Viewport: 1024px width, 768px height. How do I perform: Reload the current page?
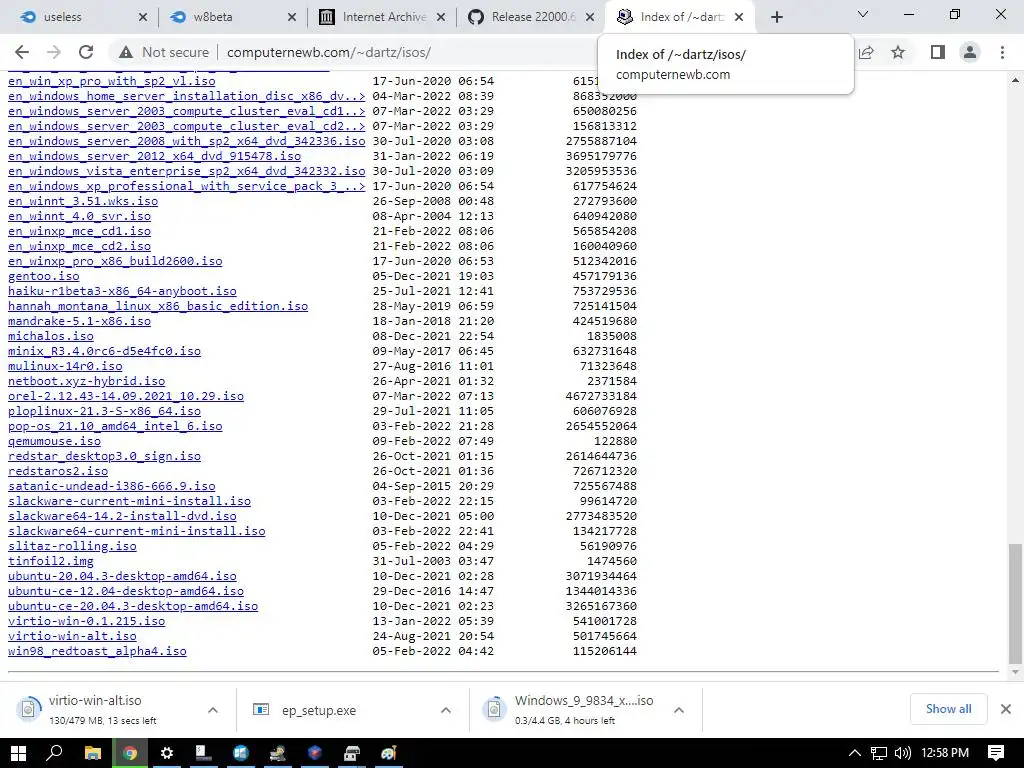click(86, 52)
